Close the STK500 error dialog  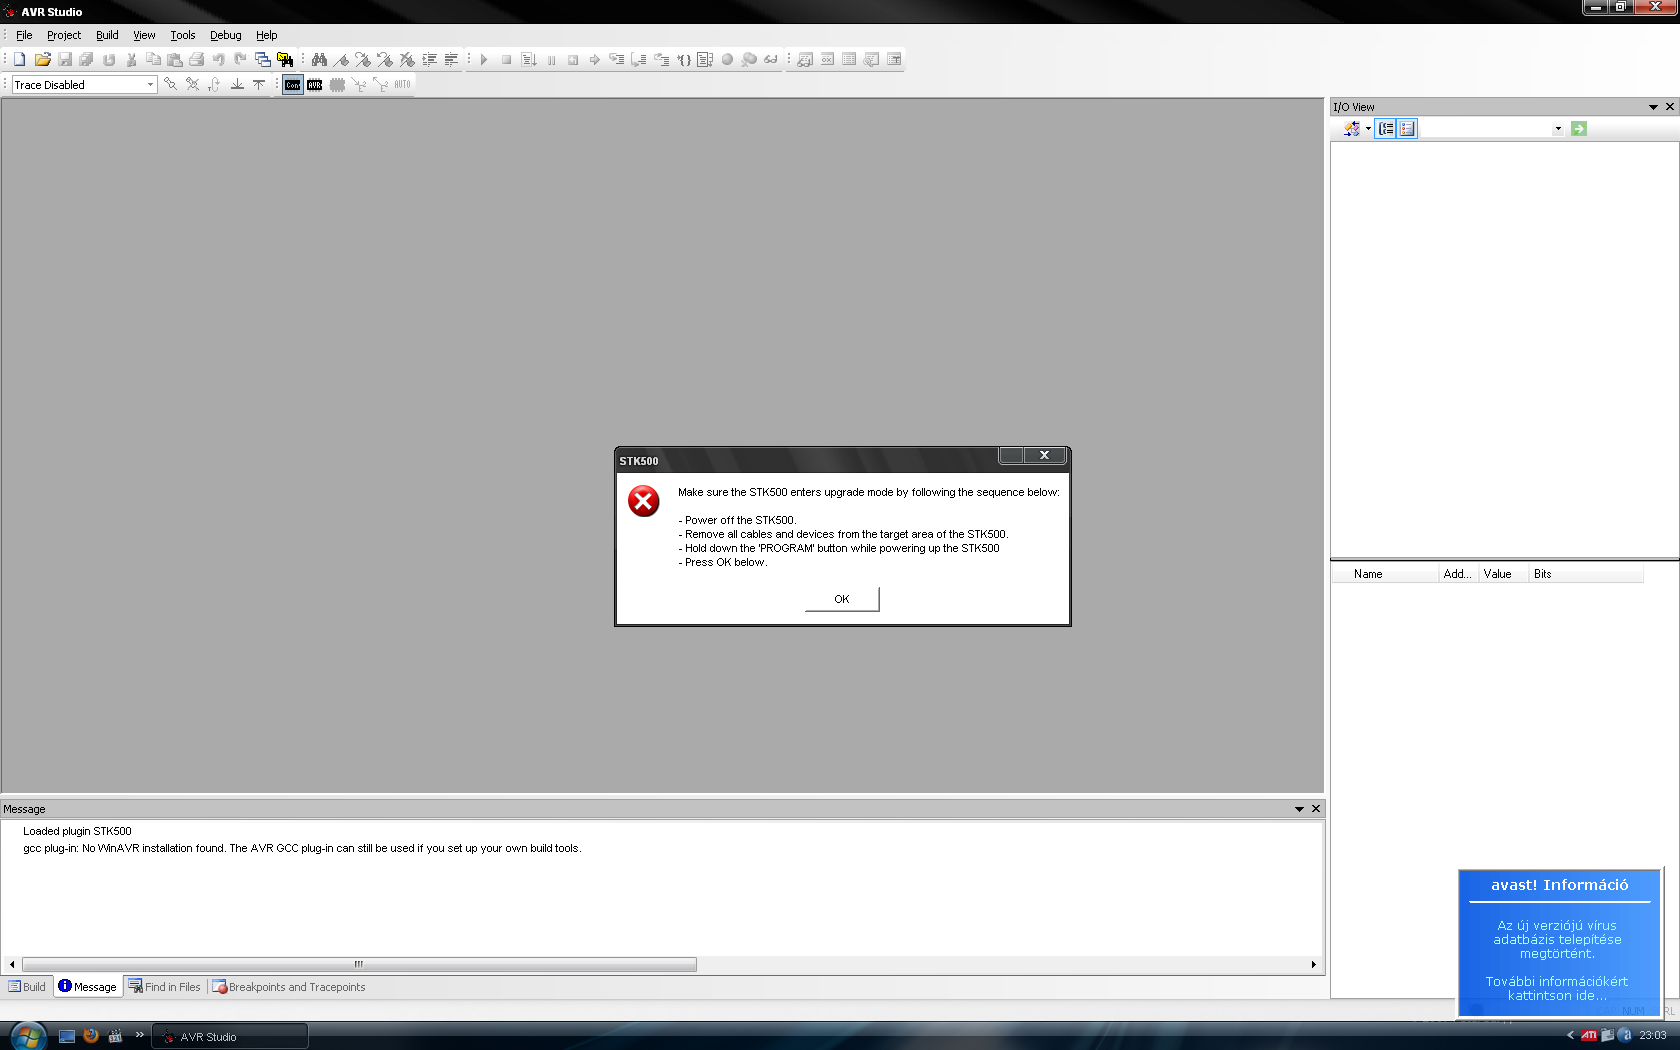click(x=1044, y=455)
